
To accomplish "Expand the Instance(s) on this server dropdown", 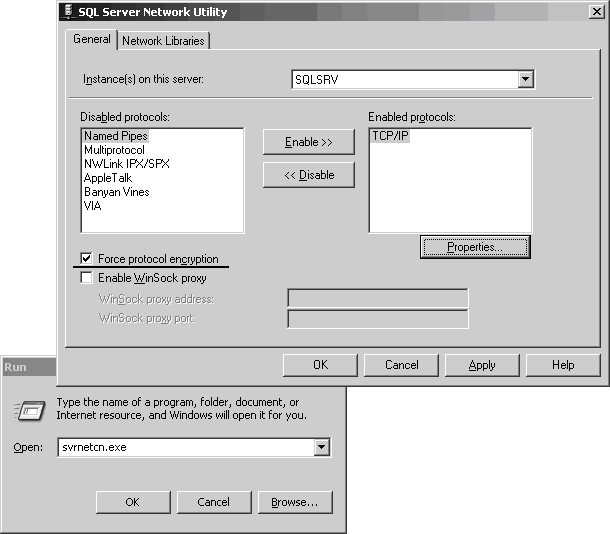I will coord(525,79).
